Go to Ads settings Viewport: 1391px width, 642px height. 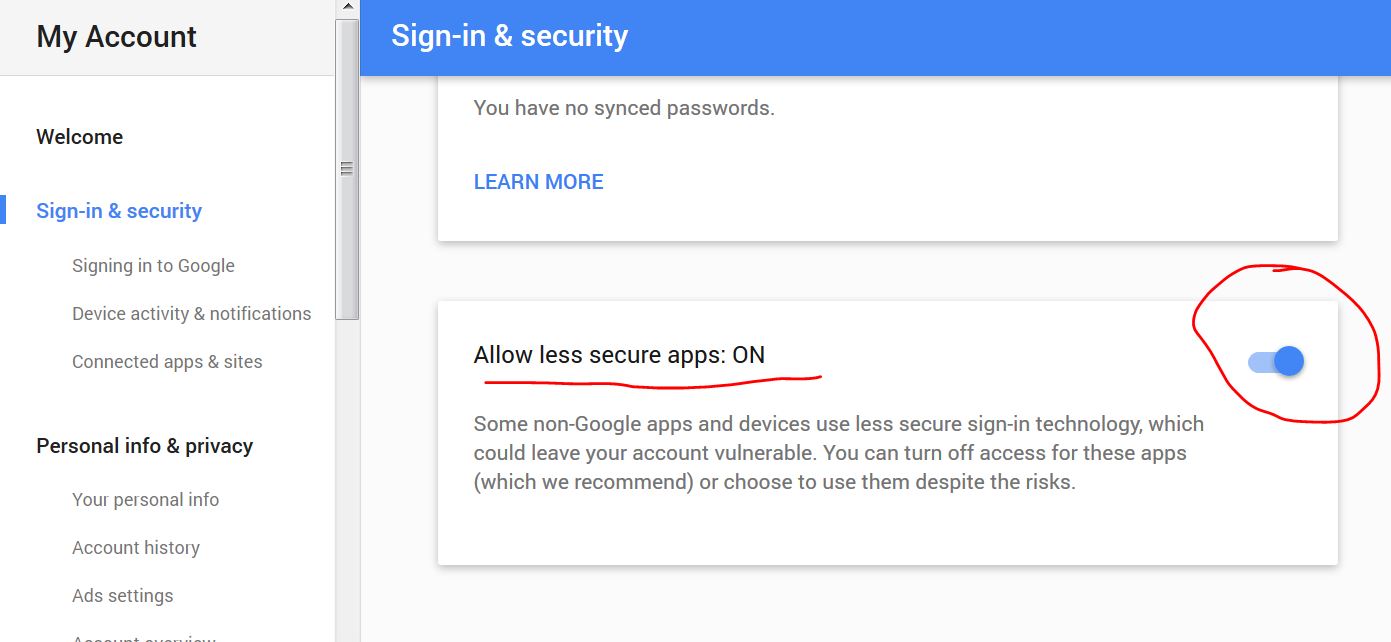pos(122,596)
